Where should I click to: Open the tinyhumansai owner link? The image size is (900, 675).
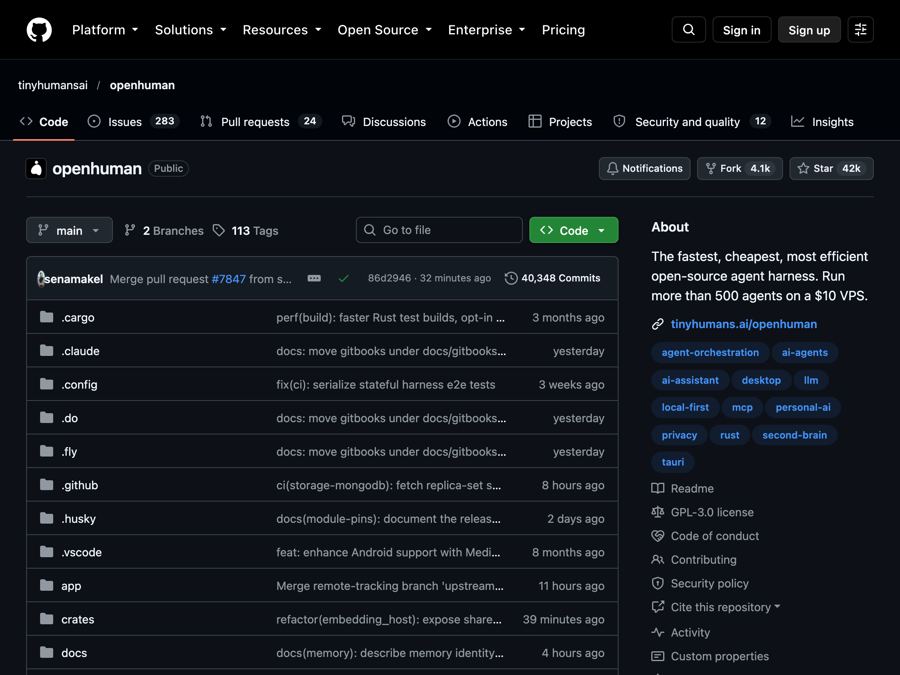(53, 85)
